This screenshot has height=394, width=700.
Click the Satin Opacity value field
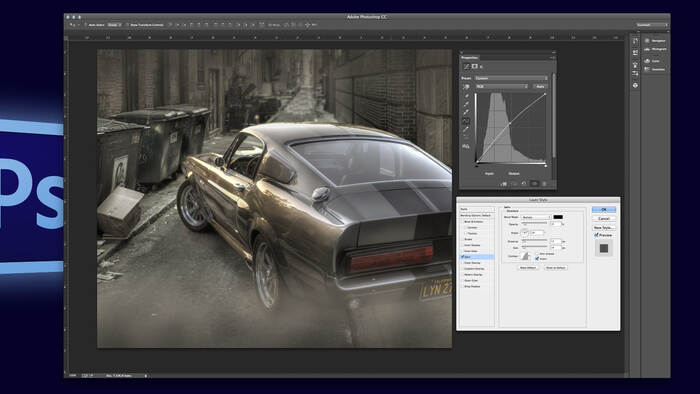click(556, 224)
